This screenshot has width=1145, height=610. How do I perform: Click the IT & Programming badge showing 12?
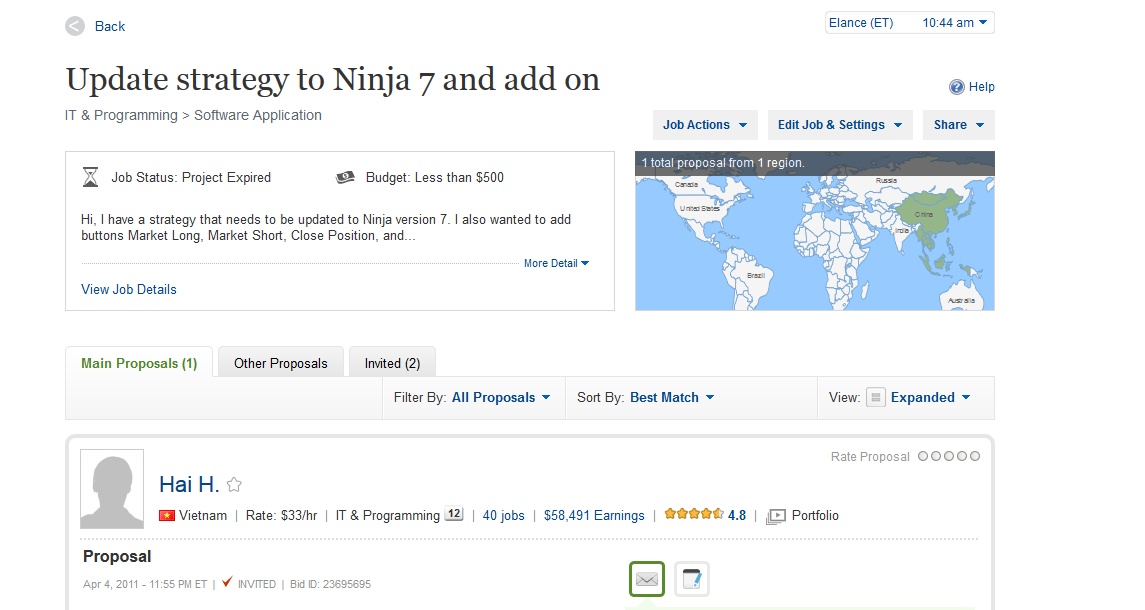[x=453, y=514]
